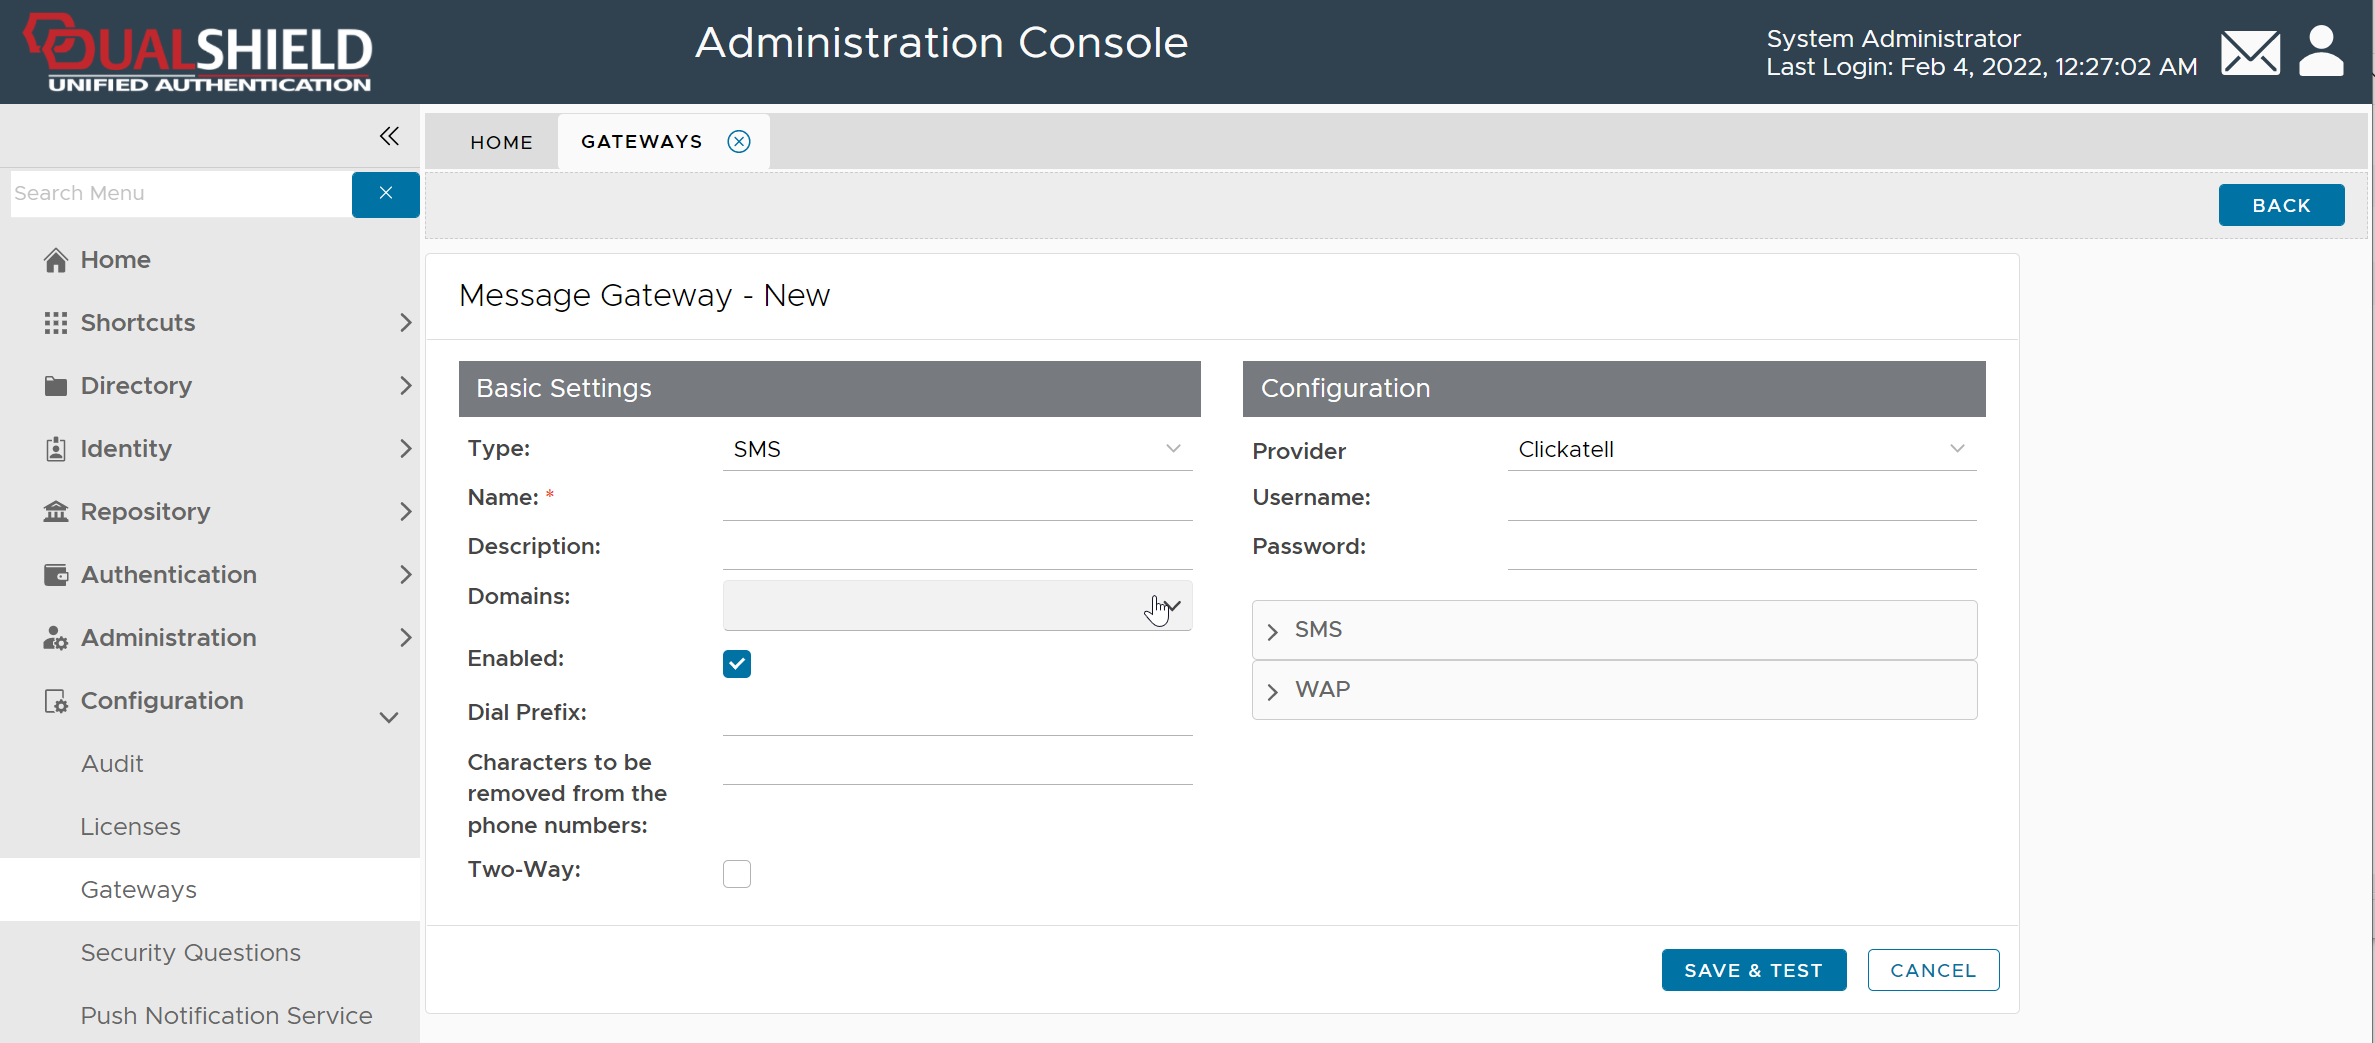Open Security Questions in the sidebar
This screenshot has height=1043, width=2375.
click(x=190, y=953)
